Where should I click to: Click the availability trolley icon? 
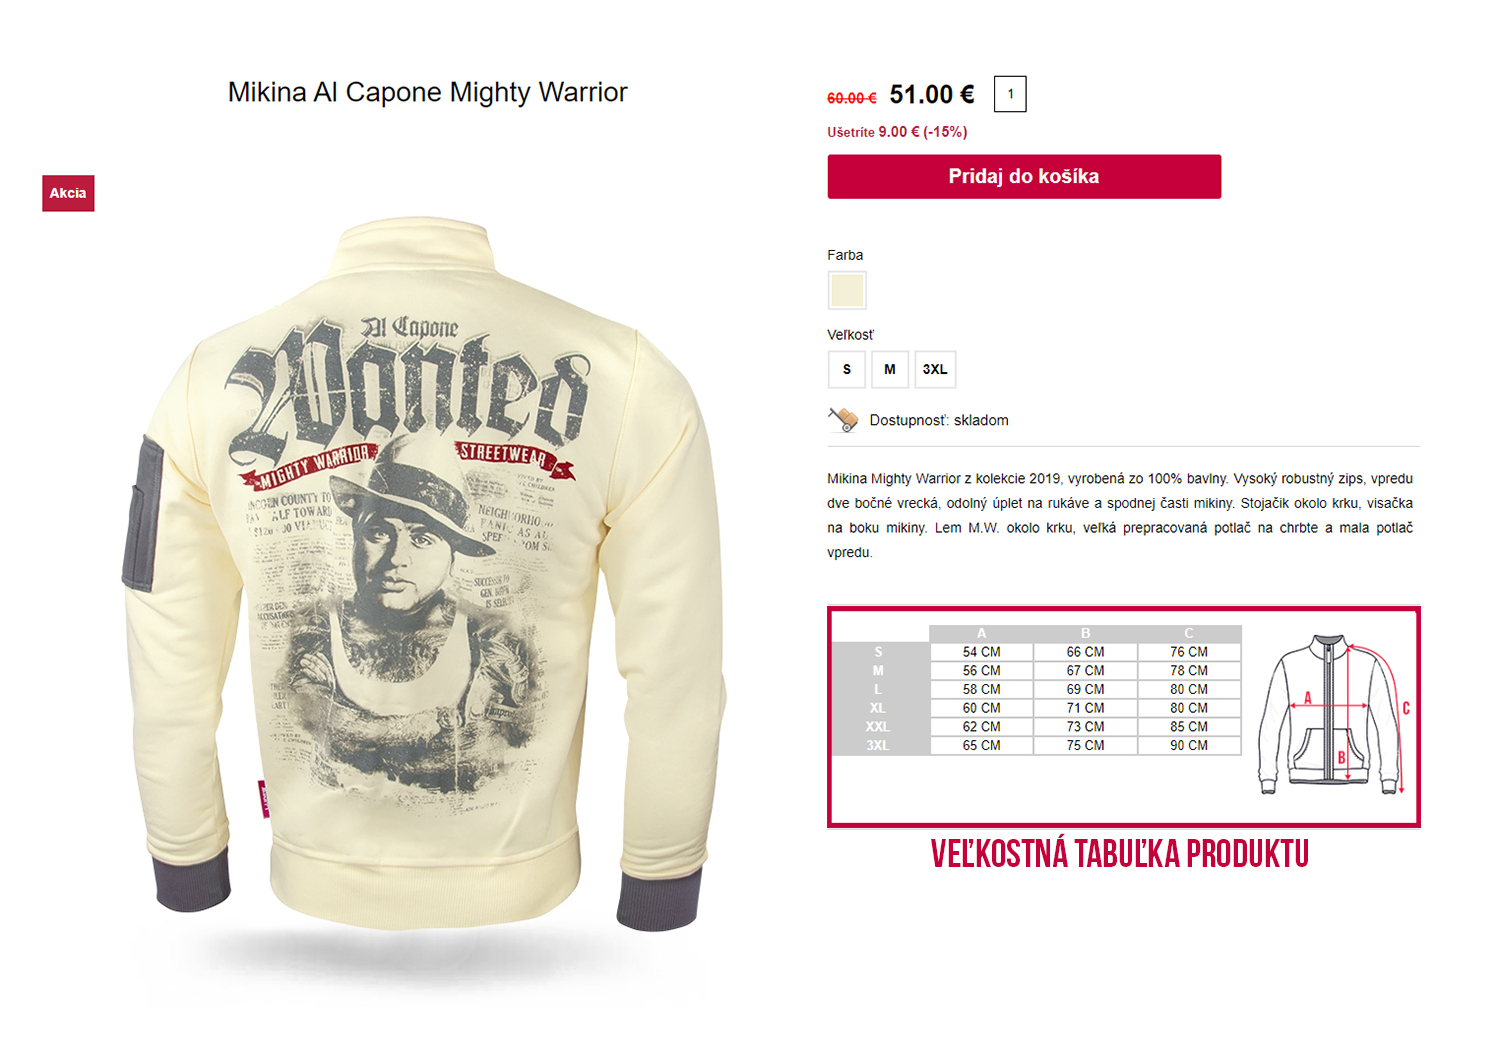coord(843,419)
